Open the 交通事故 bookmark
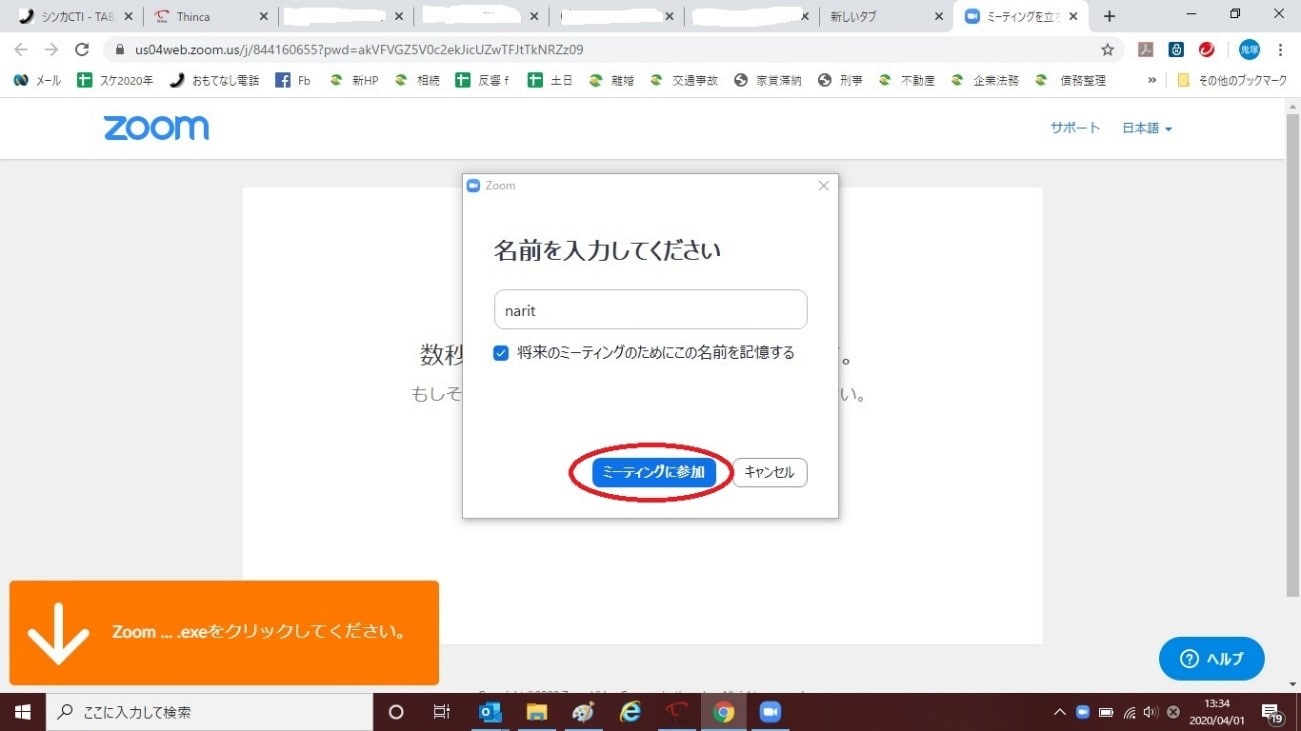 [x=684, y=80]
